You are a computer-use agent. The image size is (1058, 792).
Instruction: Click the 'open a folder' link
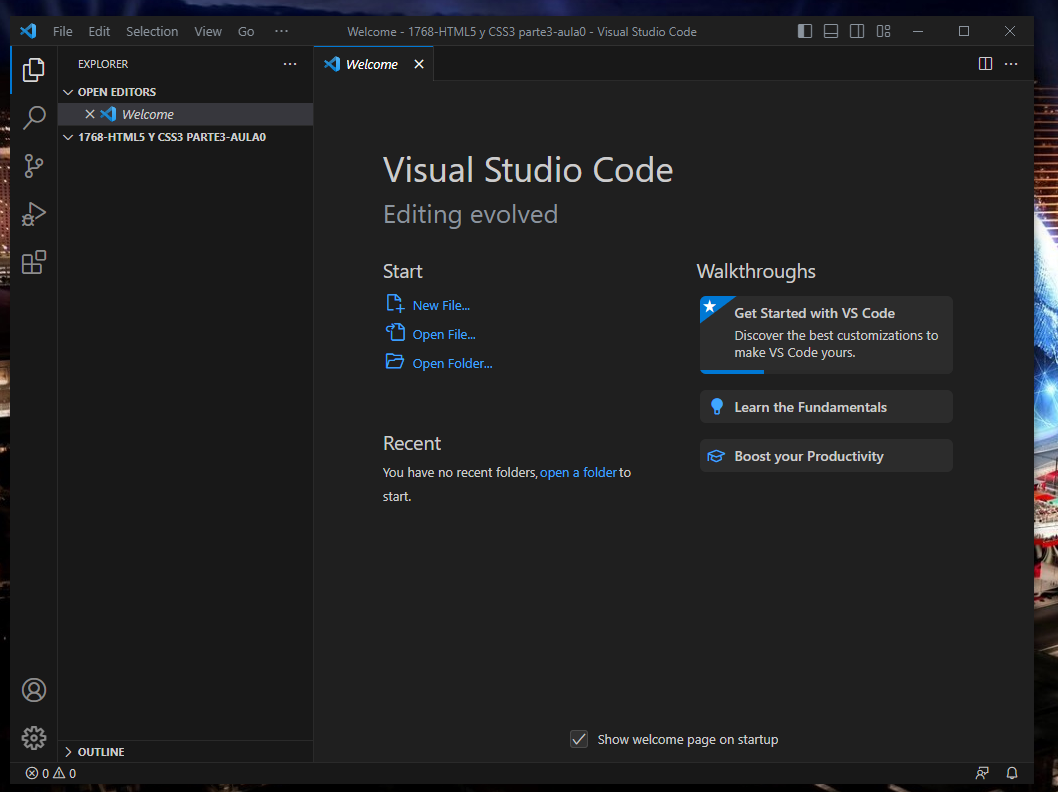pyautogui.click(x=578, y=473)
